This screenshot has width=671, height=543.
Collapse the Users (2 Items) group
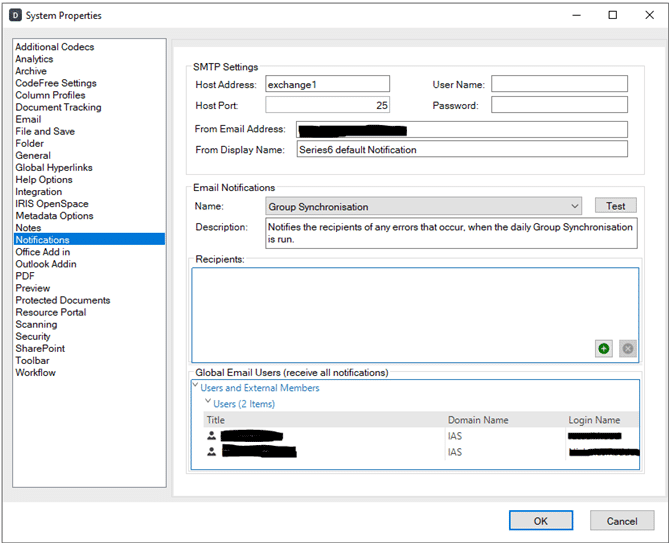click(208, 401)
